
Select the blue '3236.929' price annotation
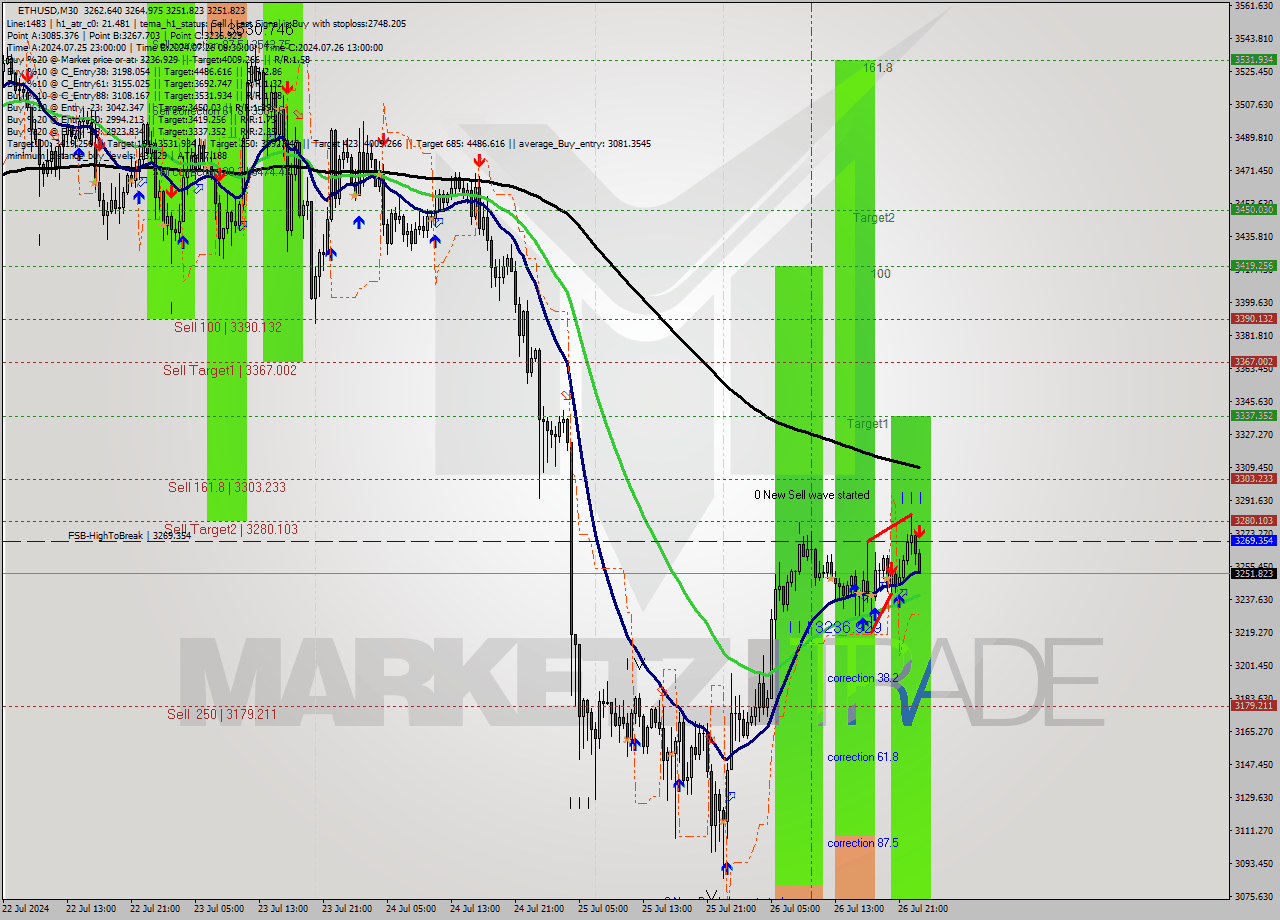click(849, 627)
